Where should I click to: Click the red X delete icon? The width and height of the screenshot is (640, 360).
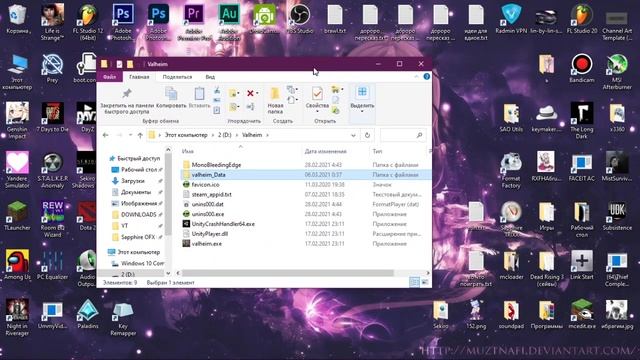click(250, 93)
